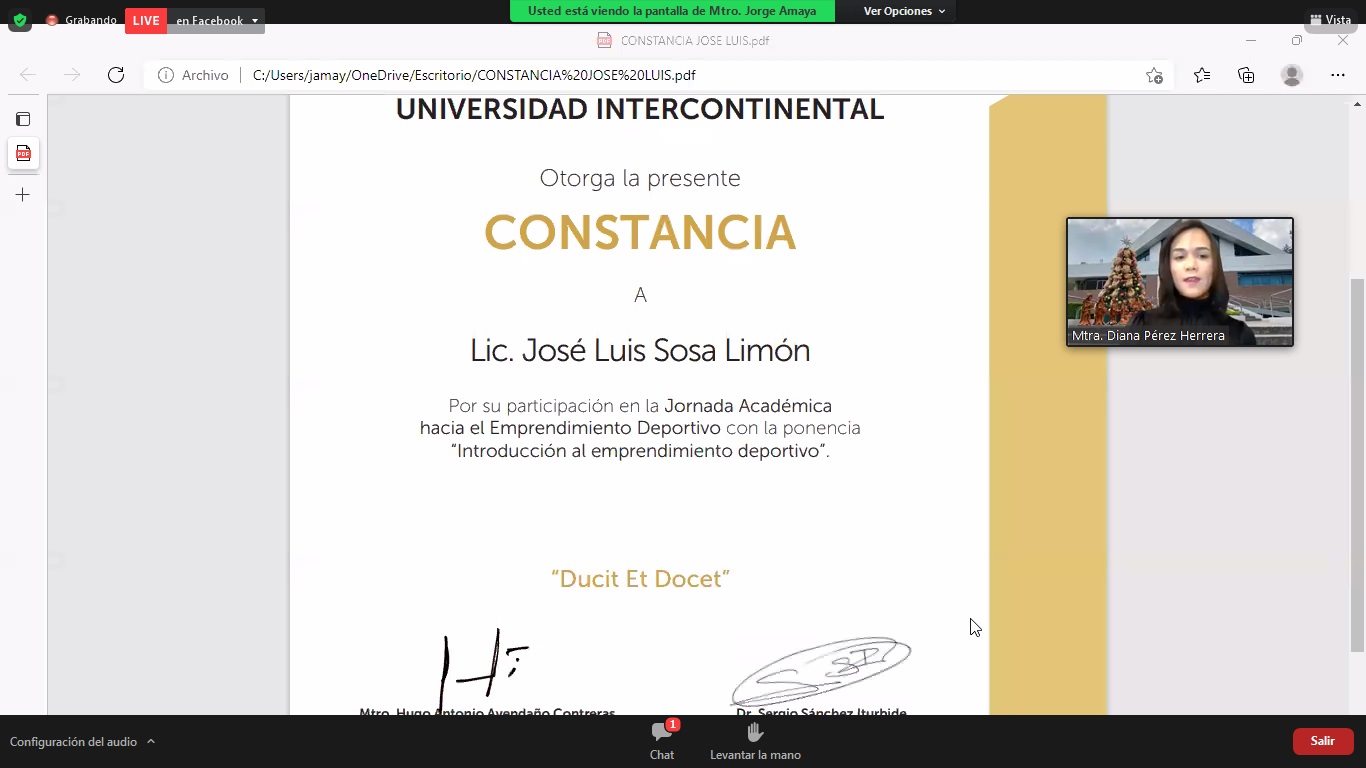Open the browser three-dot settings menu
The height and width of the screenshot is (768, 1366).
click(1338, 75)
